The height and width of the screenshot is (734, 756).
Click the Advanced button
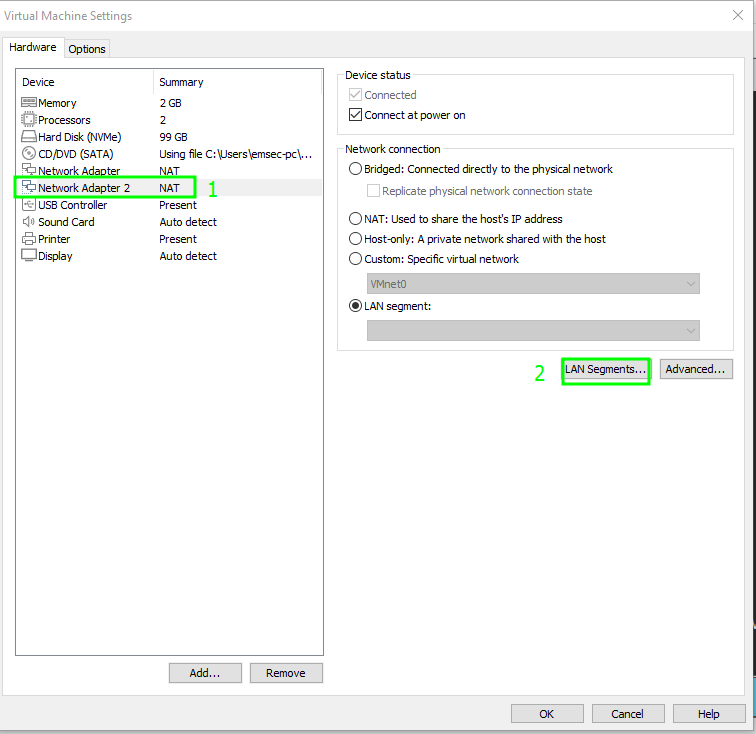696,370
